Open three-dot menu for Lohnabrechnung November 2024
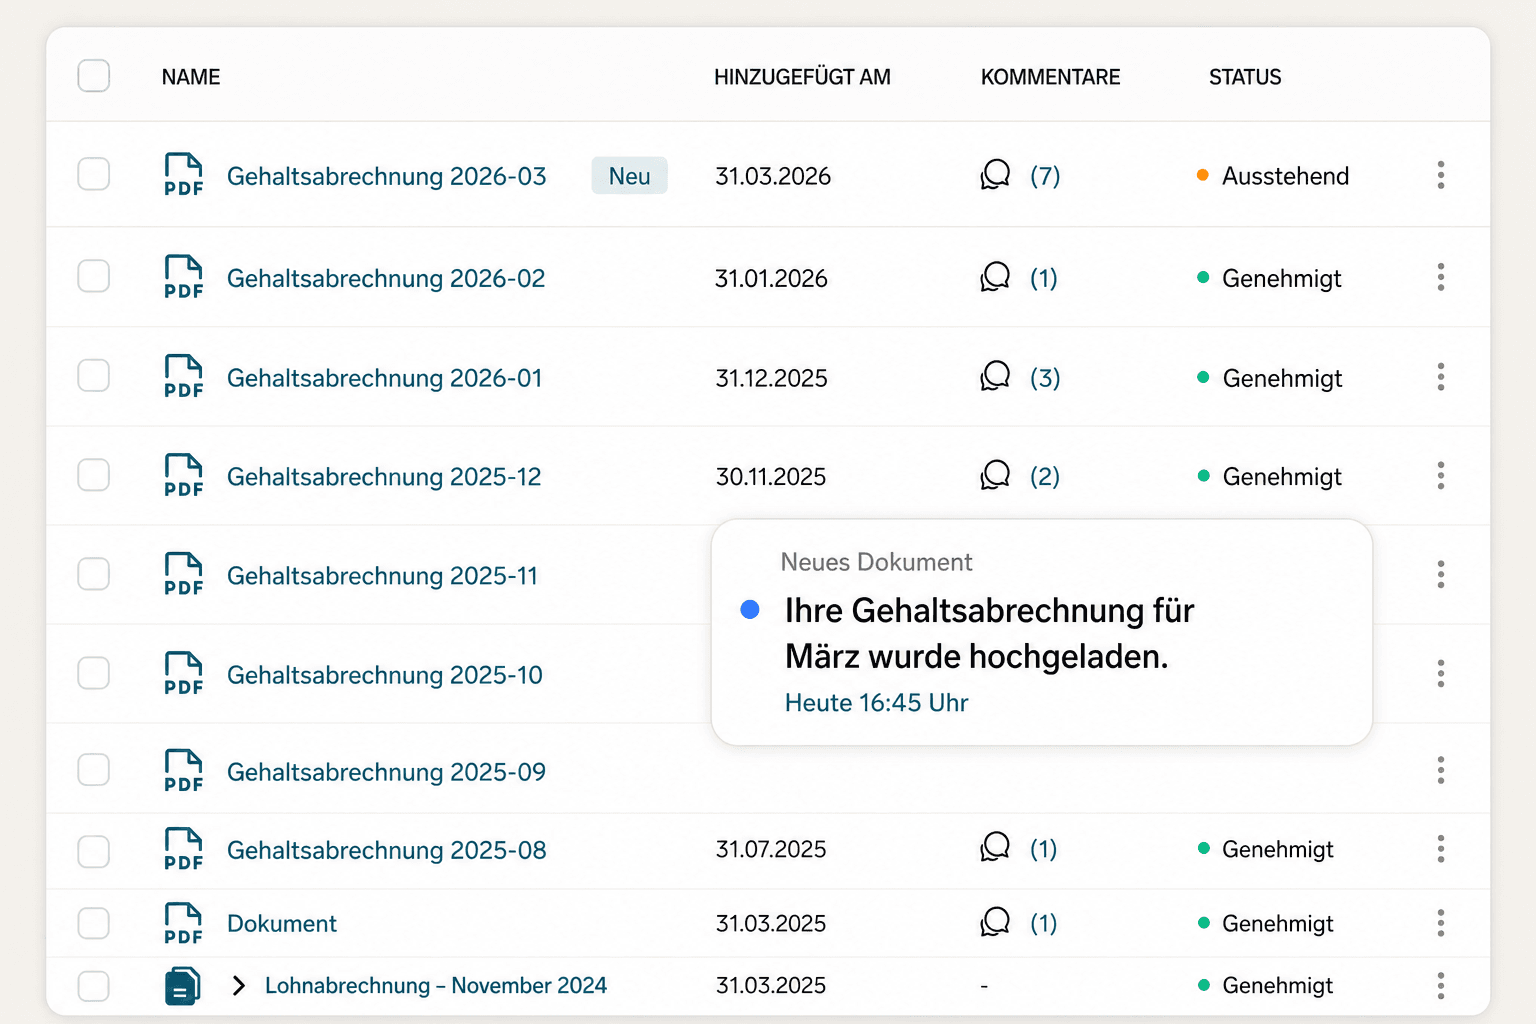The height and width of the screenshot is (1024, 1536). click(1441, 986)
